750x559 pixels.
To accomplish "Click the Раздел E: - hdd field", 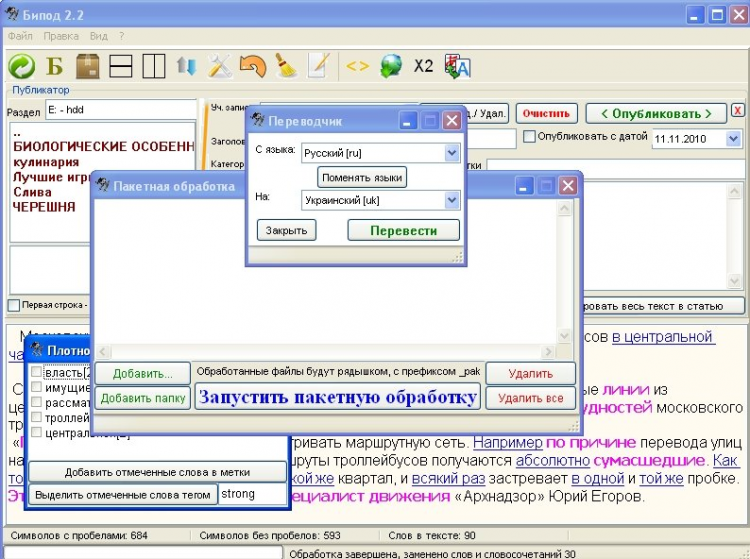I will click(x=121, y=110).
